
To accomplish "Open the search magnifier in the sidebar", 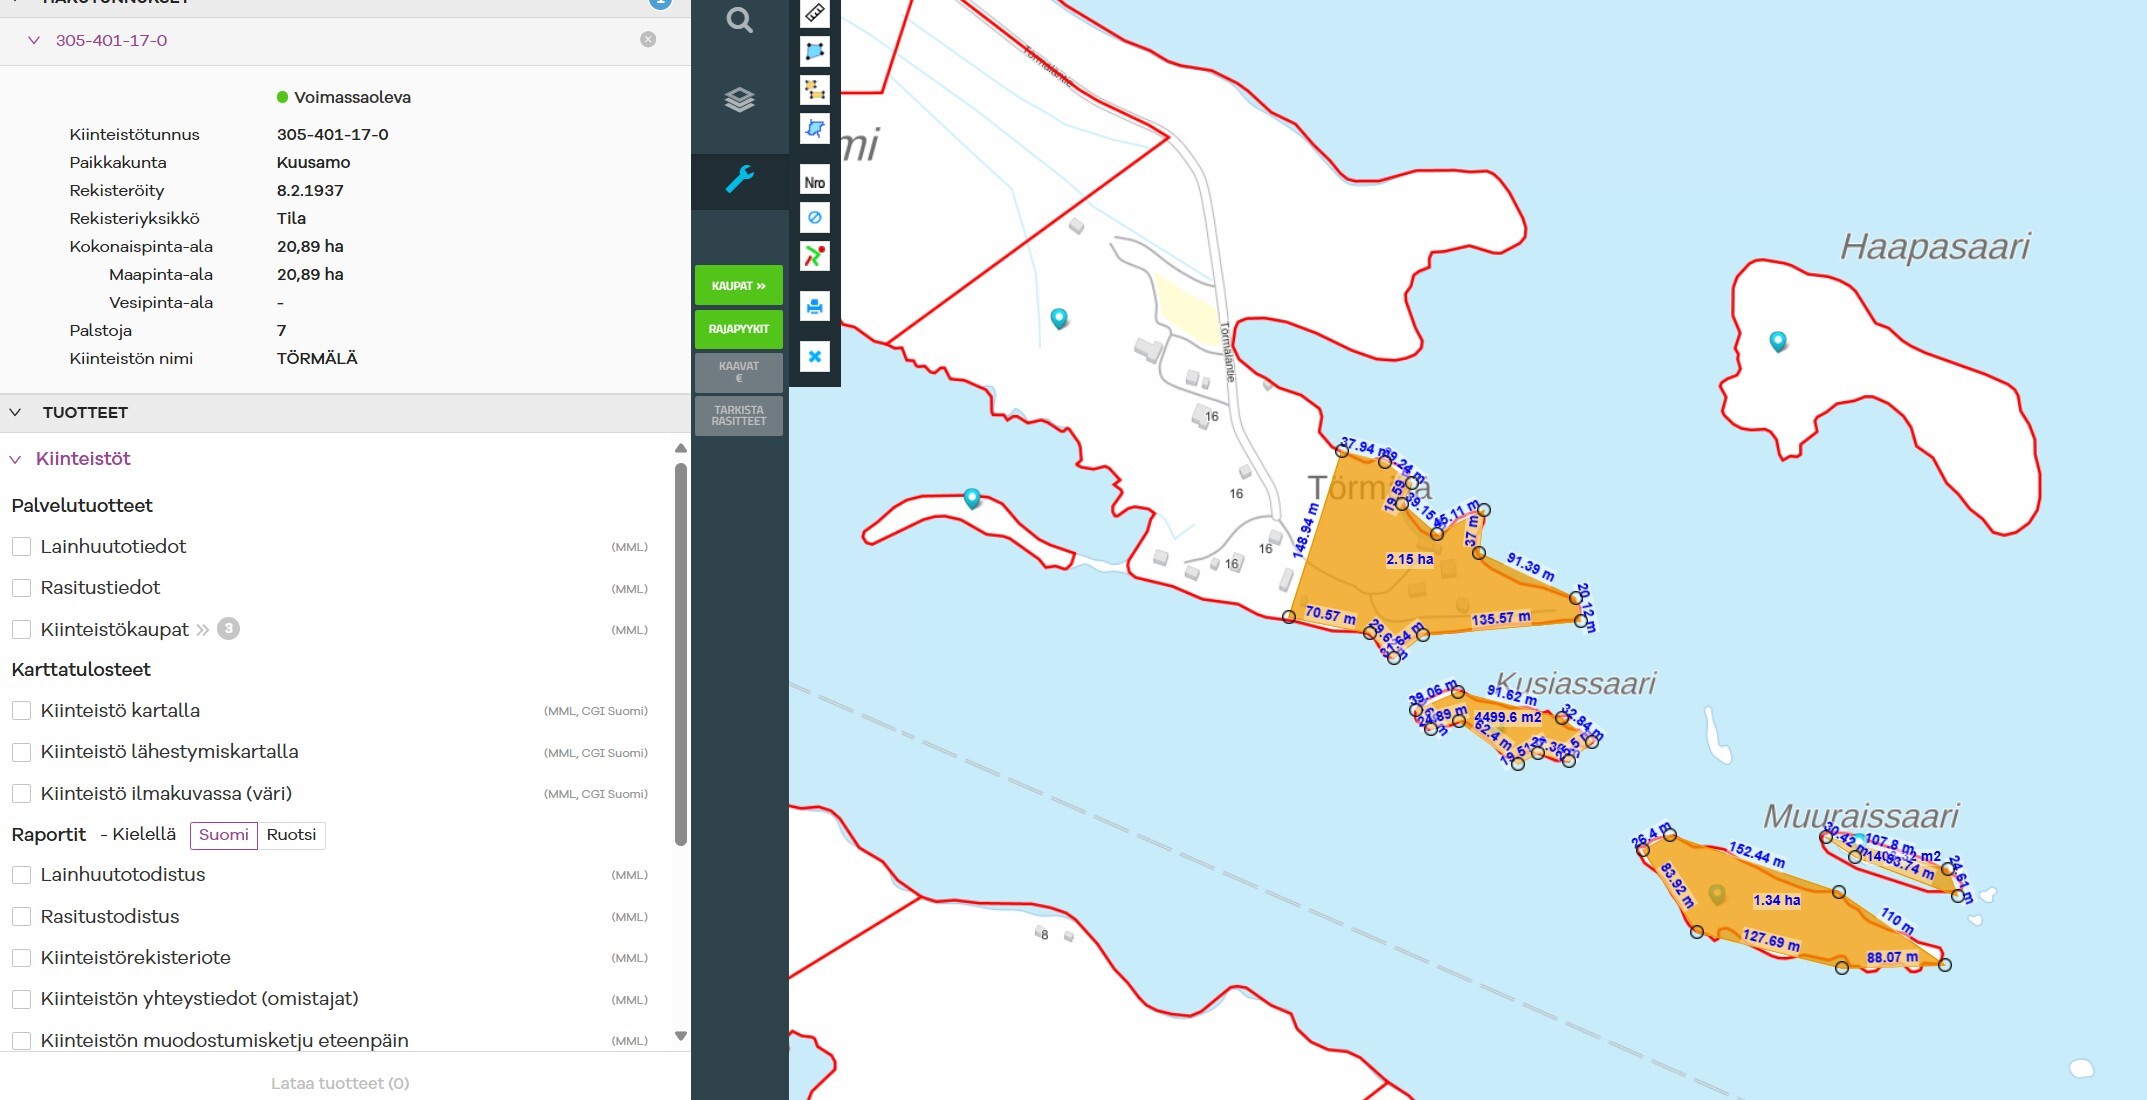I will (x=739, y=20).
